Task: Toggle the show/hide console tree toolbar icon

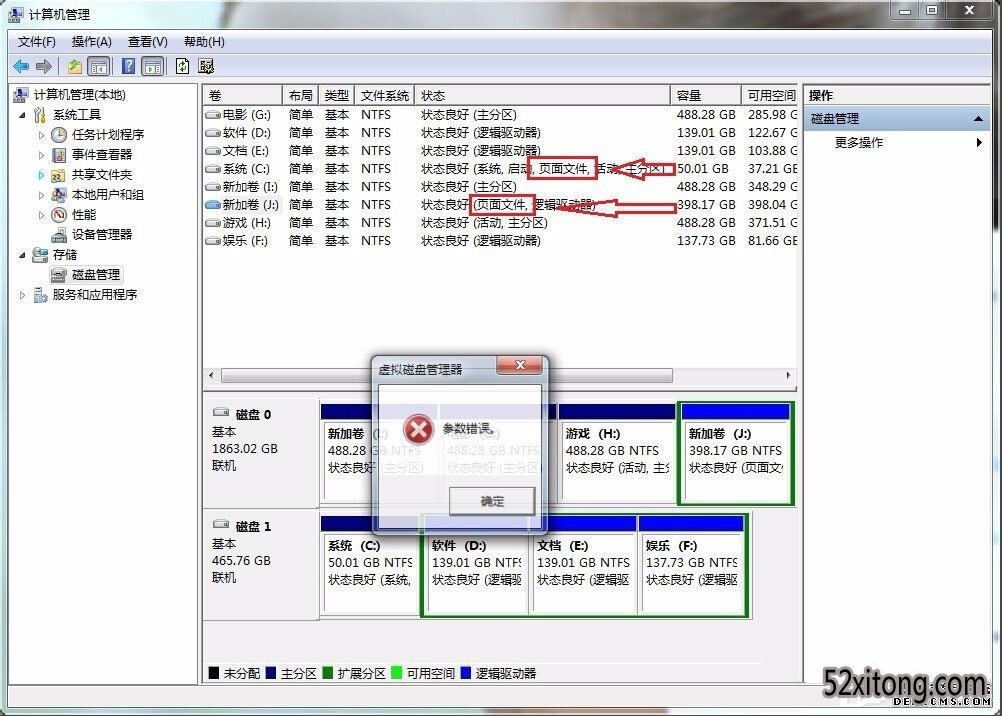Action: [x=98, y=66]
